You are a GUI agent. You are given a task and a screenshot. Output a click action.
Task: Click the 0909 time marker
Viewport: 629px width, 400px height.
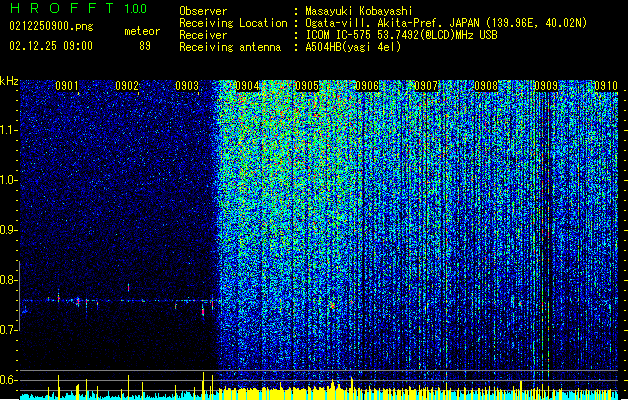pyautogui.click(x=546, y=86)
